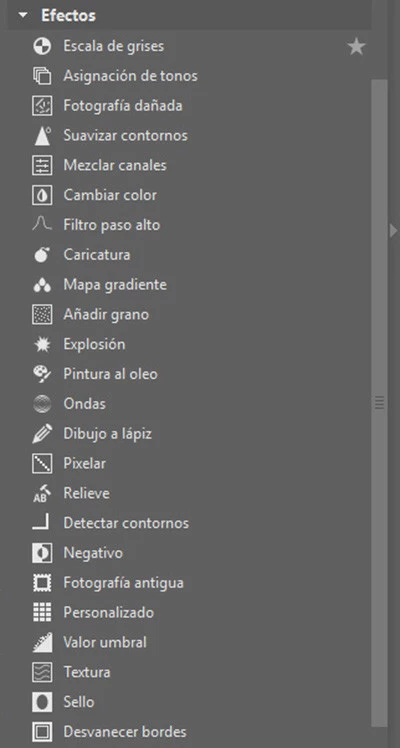
Task: Click the Explosión burst icon
Action: pos(42,344)
